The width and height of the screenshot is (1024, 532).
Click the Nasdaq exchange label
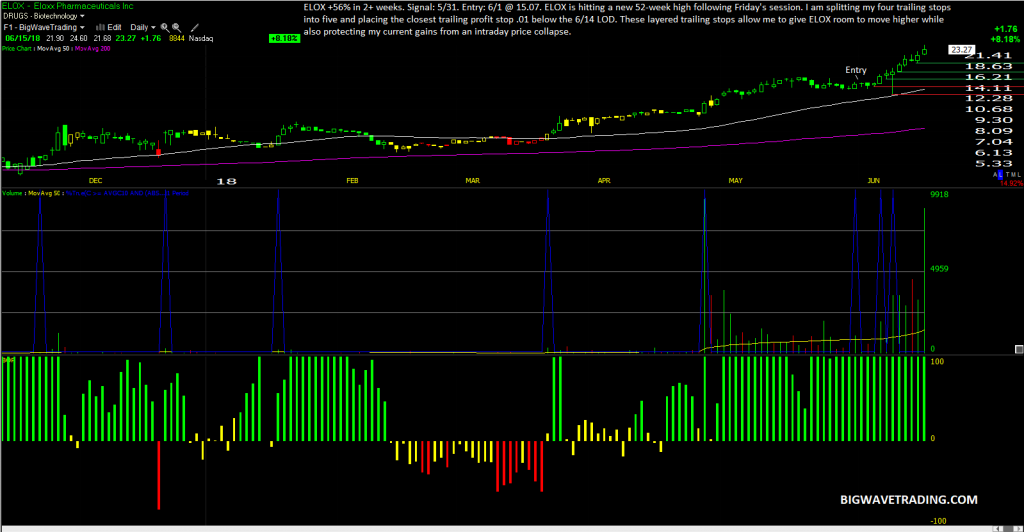tap(200, 39)
